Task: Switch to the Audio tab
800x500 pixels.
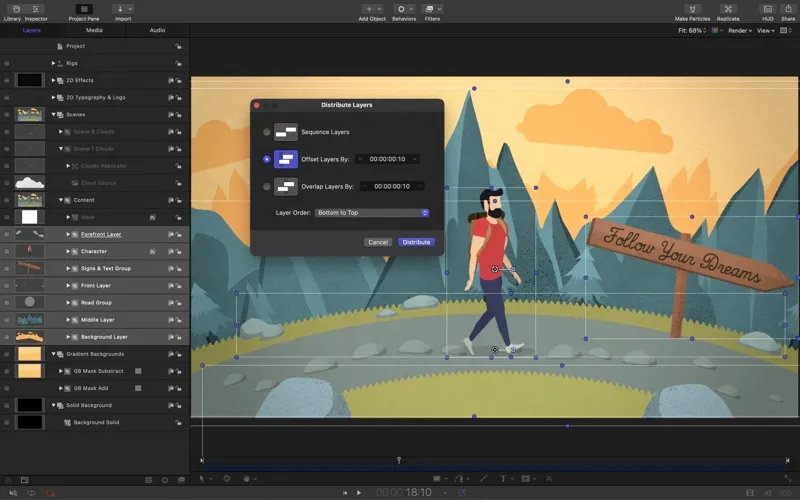Action: pyautogui.click(x=157, y=30)
